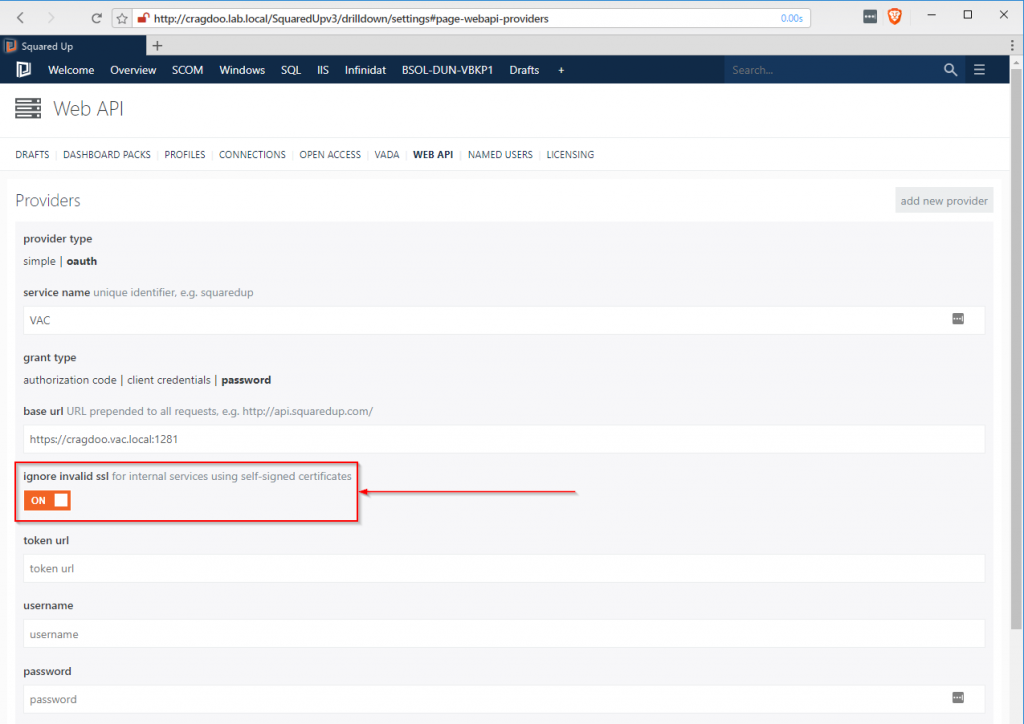Switch to the DRAFTS settings tab

32,155
